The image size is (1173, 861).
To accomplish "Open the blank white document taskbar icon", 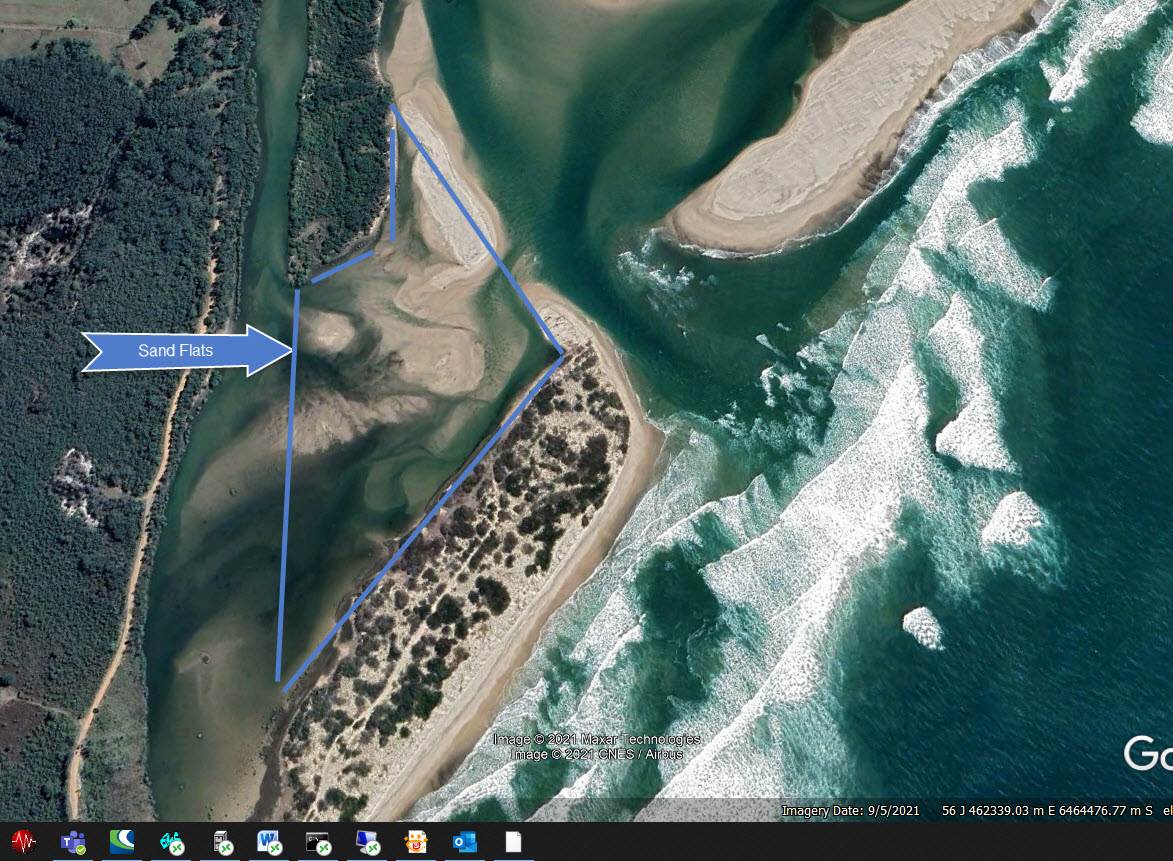I will point(513,842).
